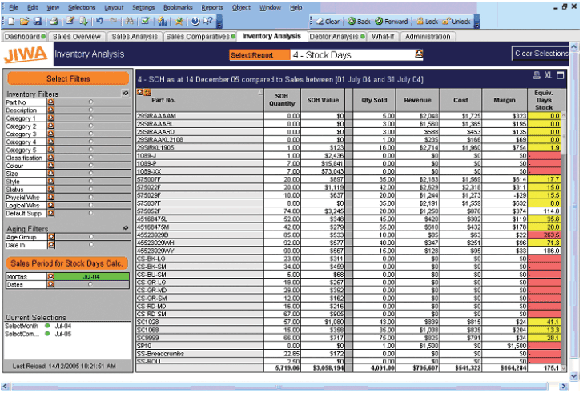Click the Help Topics toolbar icon
This screenshot has height=398, width=583.
(195, 21)
